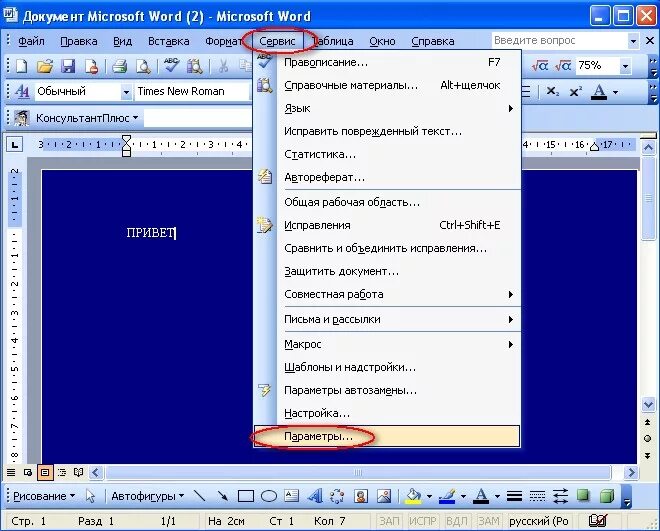Viewport: 660px width, 531px height.
Task: Select the Arrow drawing tool
Action: point(222,496)
